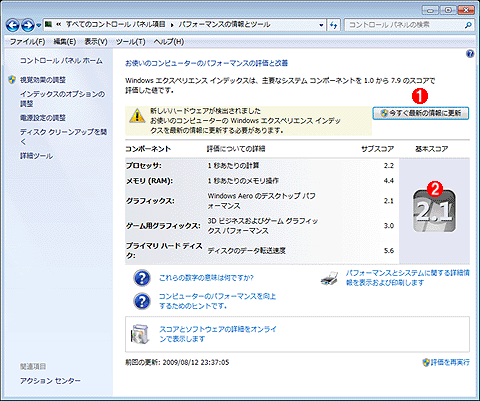Click question icon beside コンピューターのパフォーマンスを向上

click(x=142, y=301)
